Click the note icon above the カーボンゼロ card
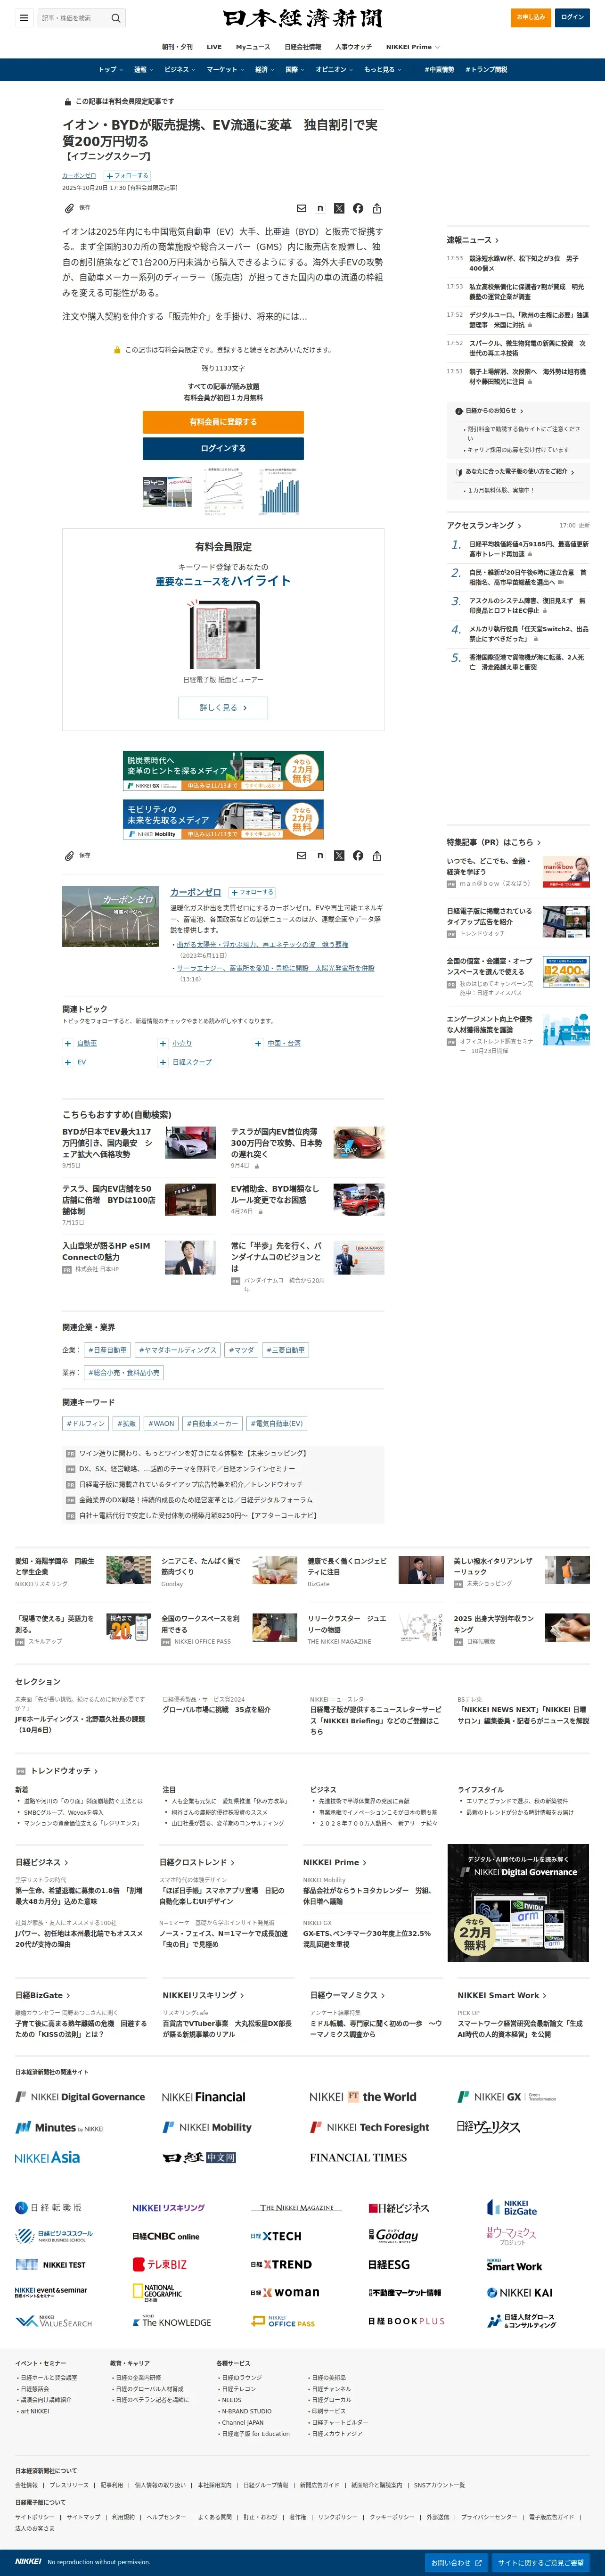This screenshot has width=605, height=2576. tap(320, 855)
